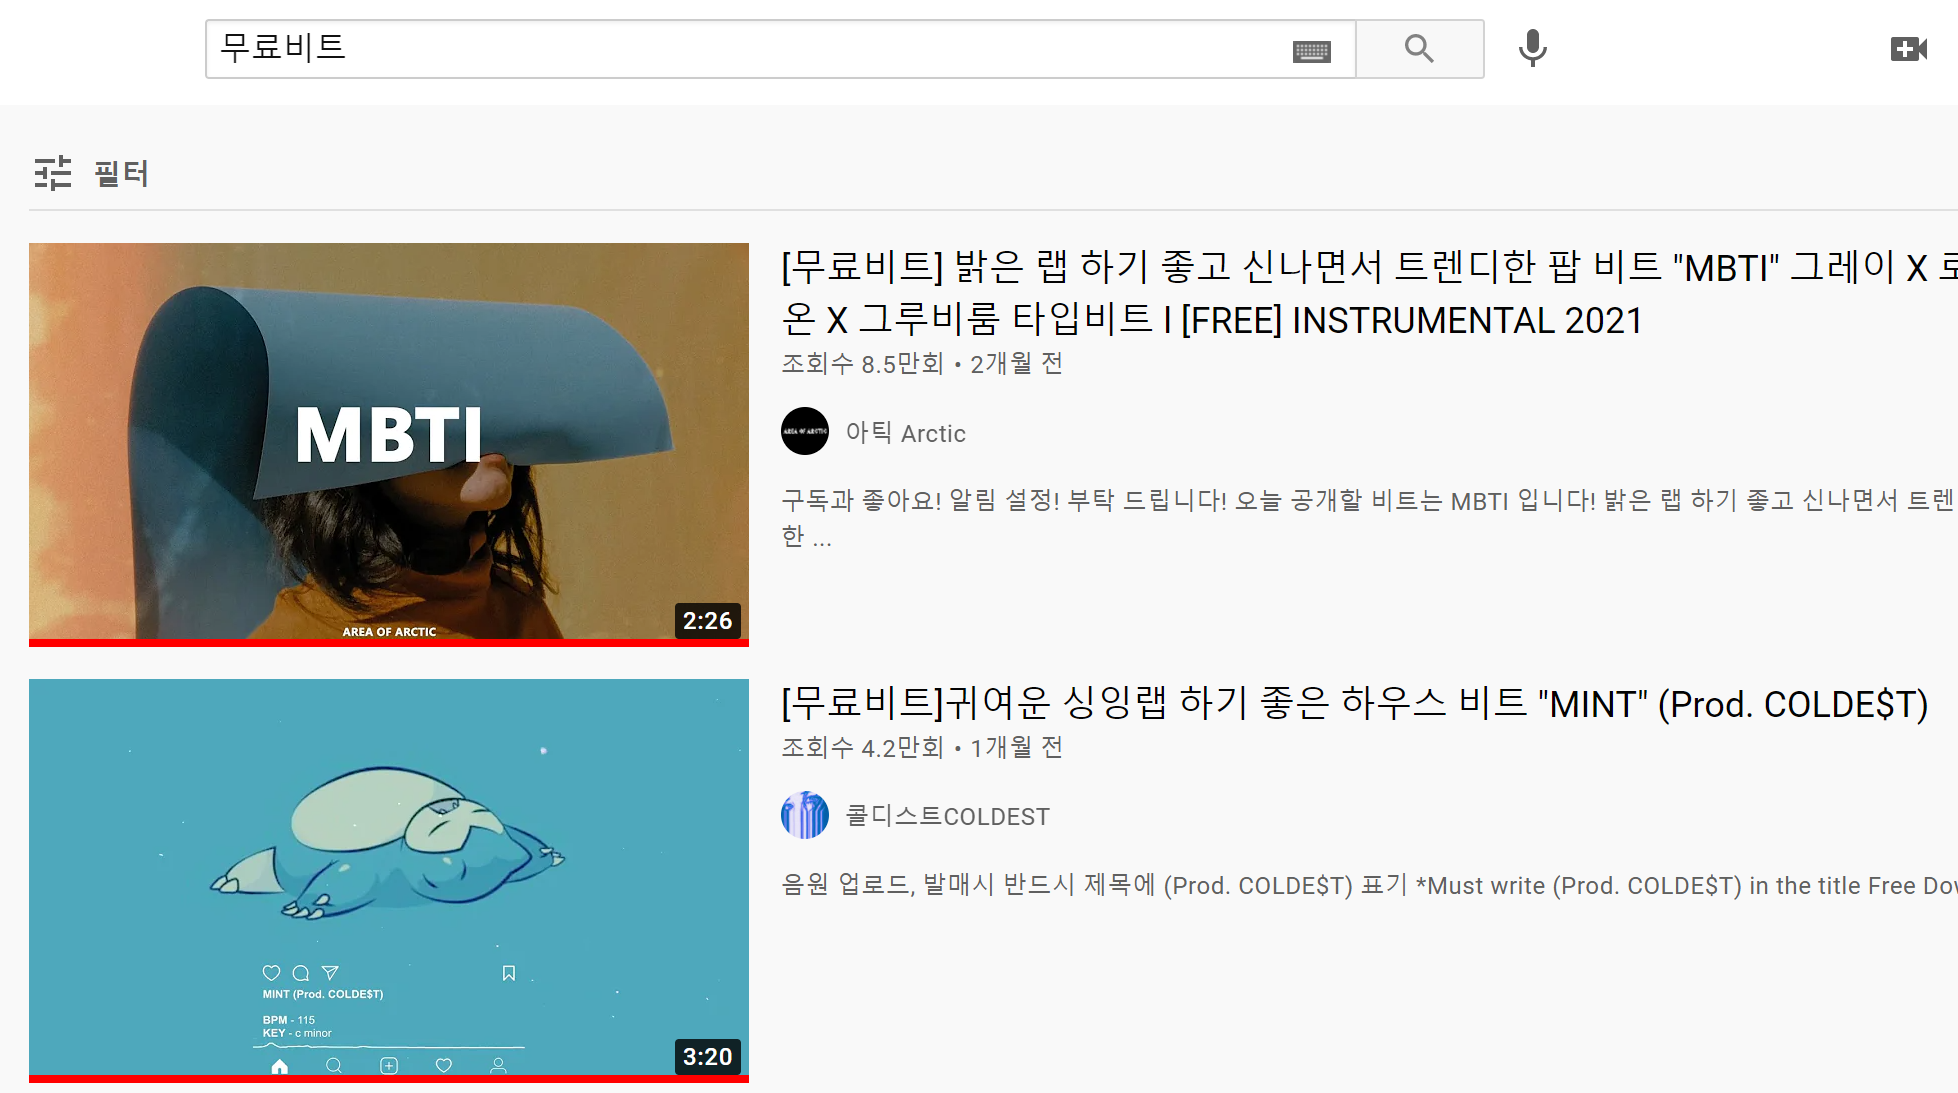The height and width of the screenshot is (1093, 1958).
Task: Open the MINT house beat video title
Action: click(x=1354, y=704)
